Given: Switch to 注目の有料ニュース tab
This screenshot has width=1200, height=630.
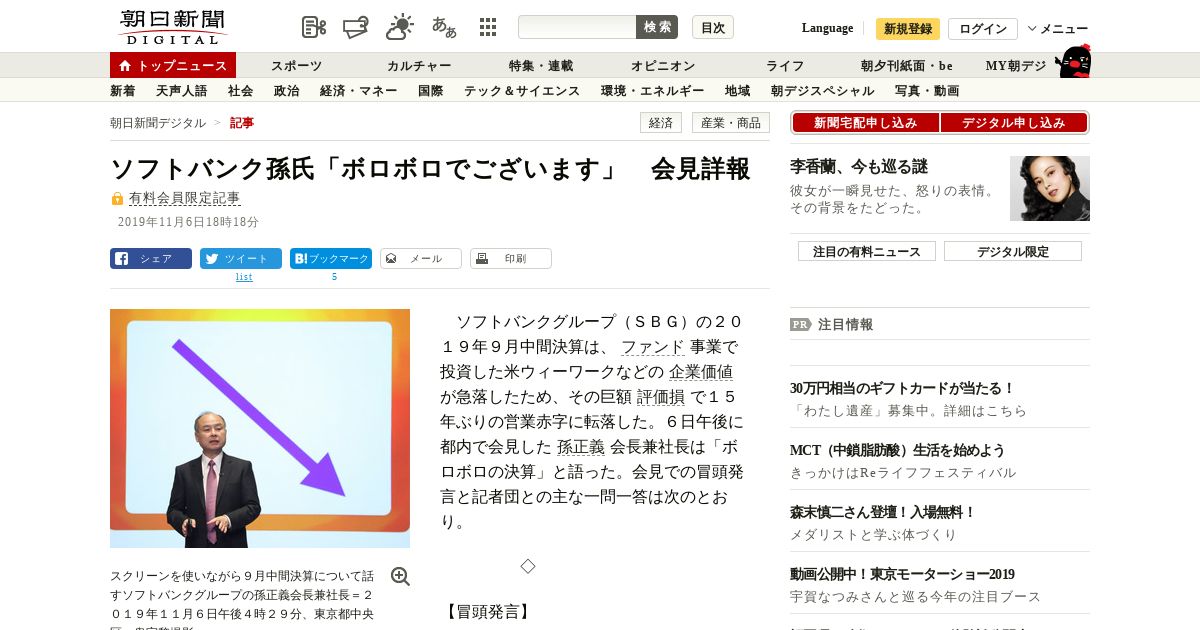Looking at the screenshot, I should click(867, 252).
